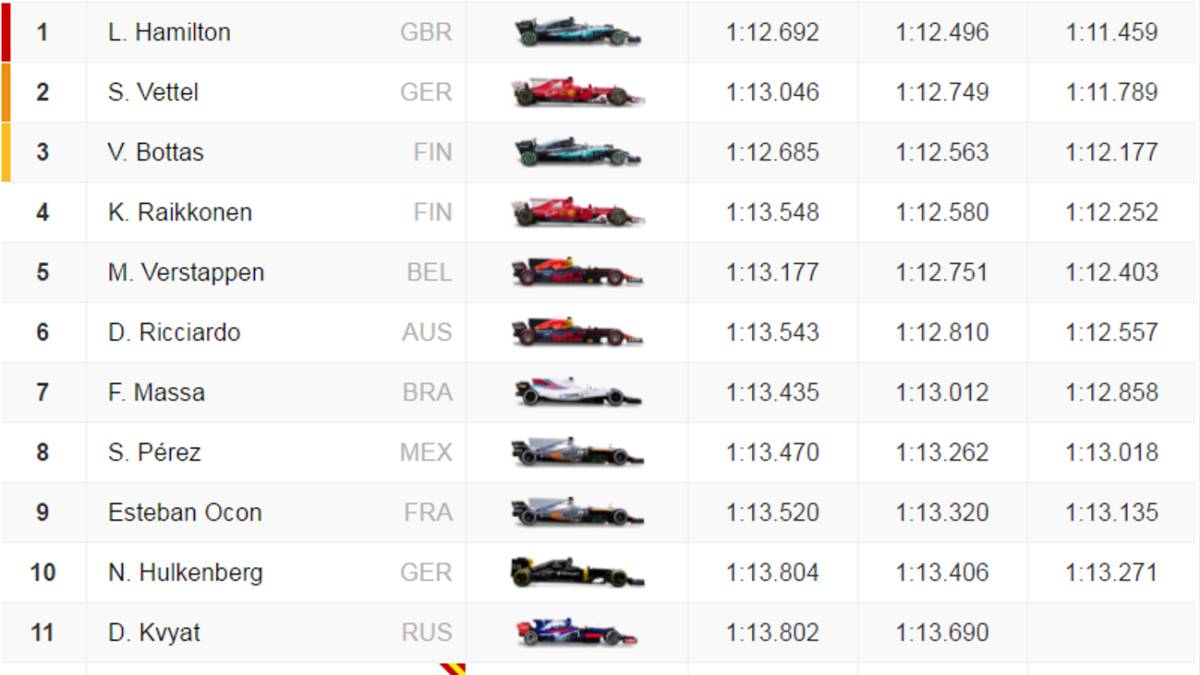
Task: Click Hulkenberg's black Renault car icon
Action: coord(577,572)
